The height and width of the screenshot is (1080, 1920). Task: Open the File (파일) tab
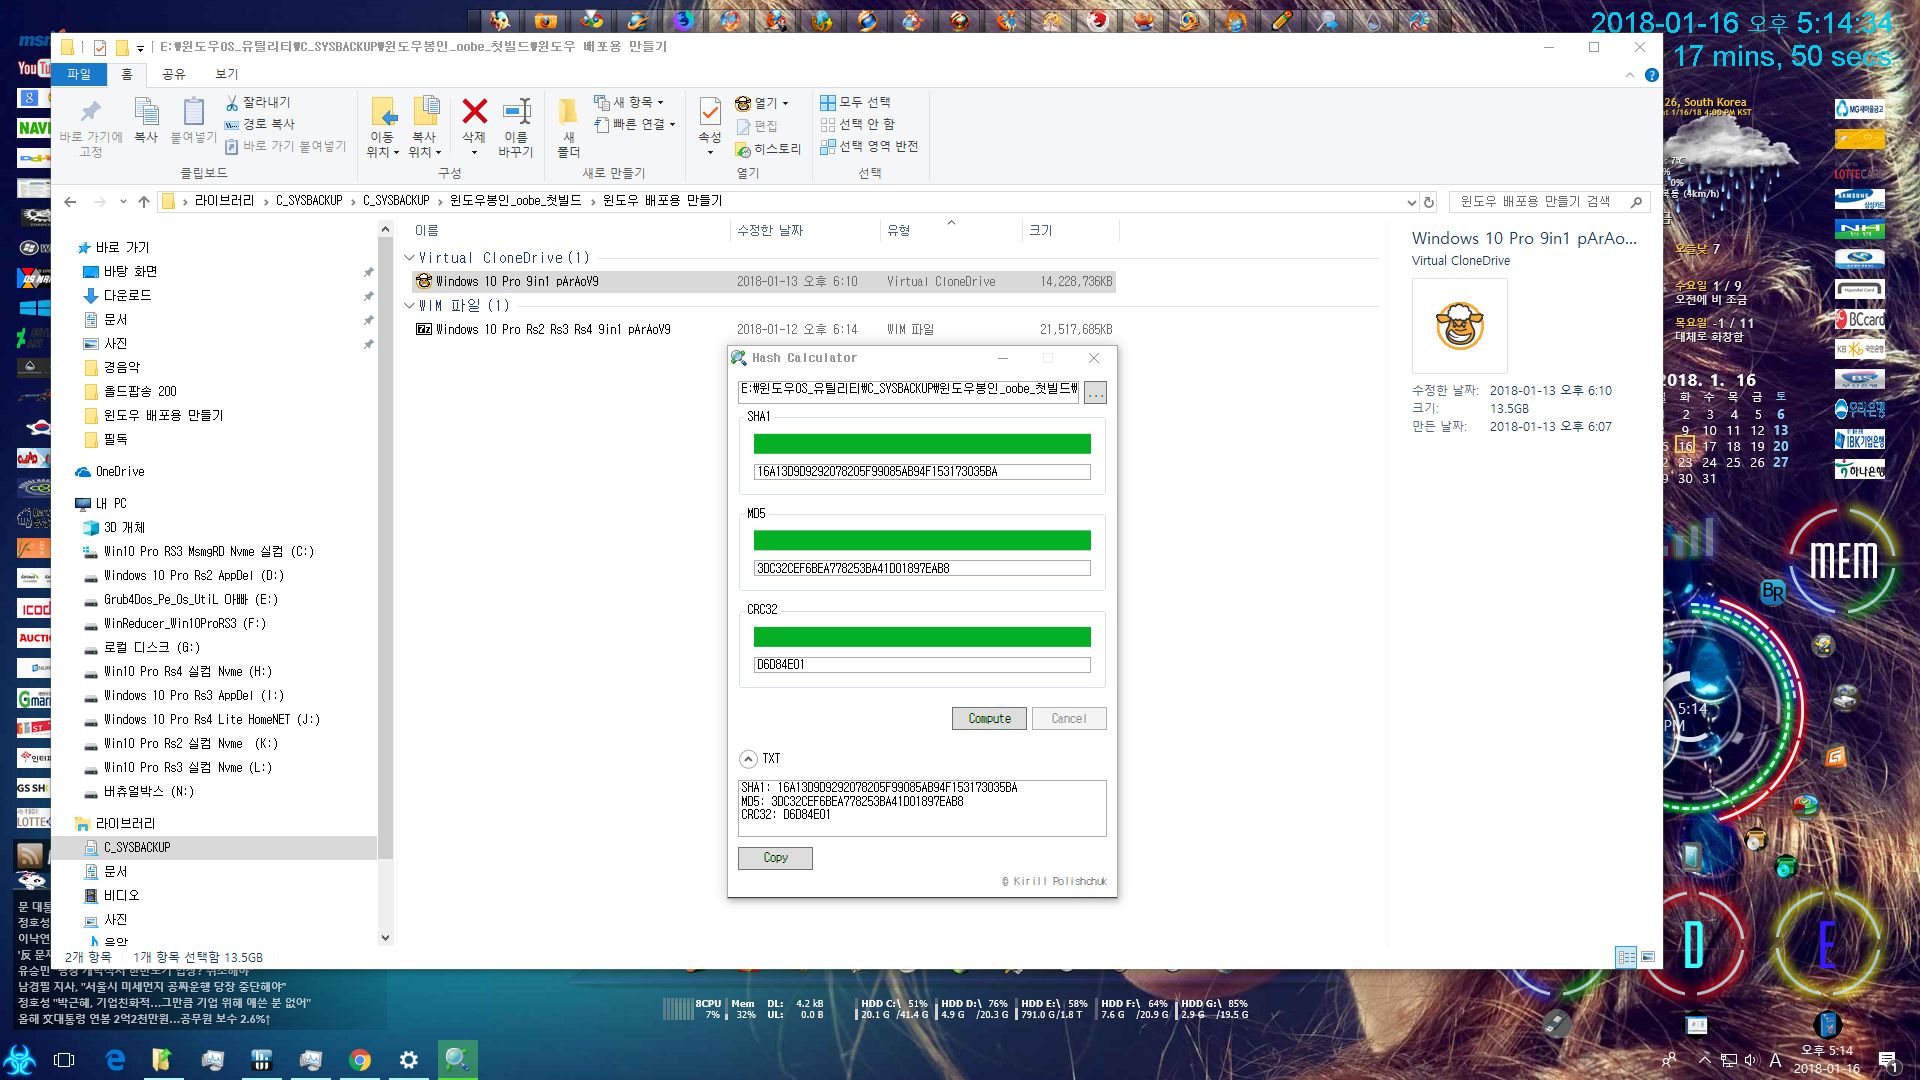[x=79, y=74]
